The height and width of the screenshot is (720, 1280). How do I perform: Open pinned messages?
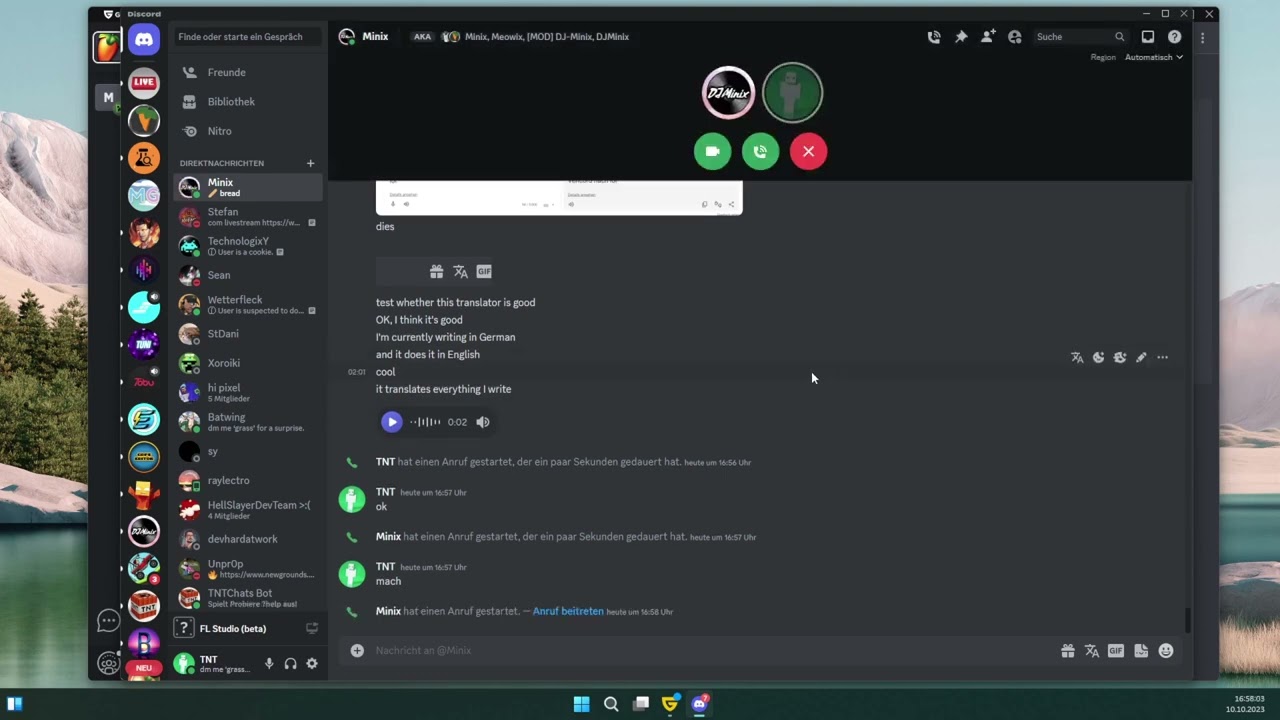point(961,37)
